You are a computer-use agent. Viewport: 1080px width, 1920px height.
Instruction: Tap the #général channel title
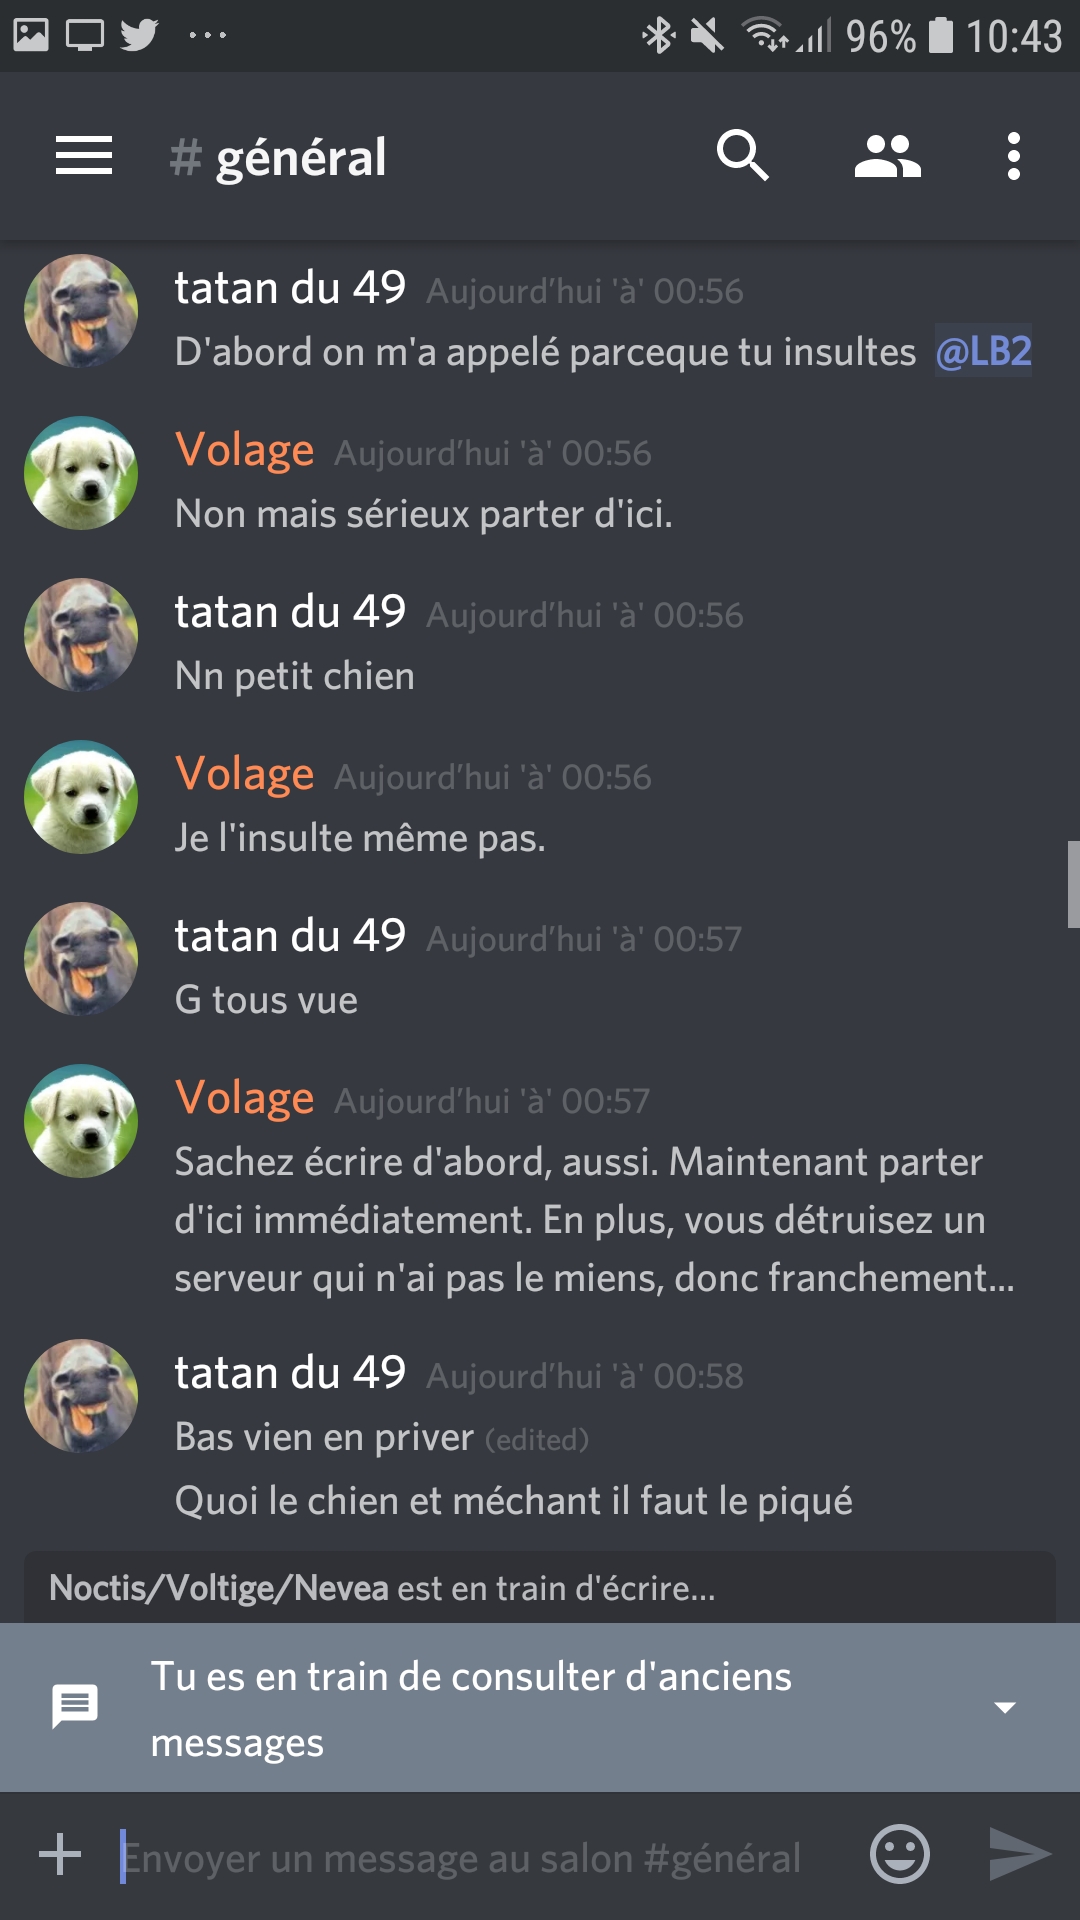click(278, 157)
